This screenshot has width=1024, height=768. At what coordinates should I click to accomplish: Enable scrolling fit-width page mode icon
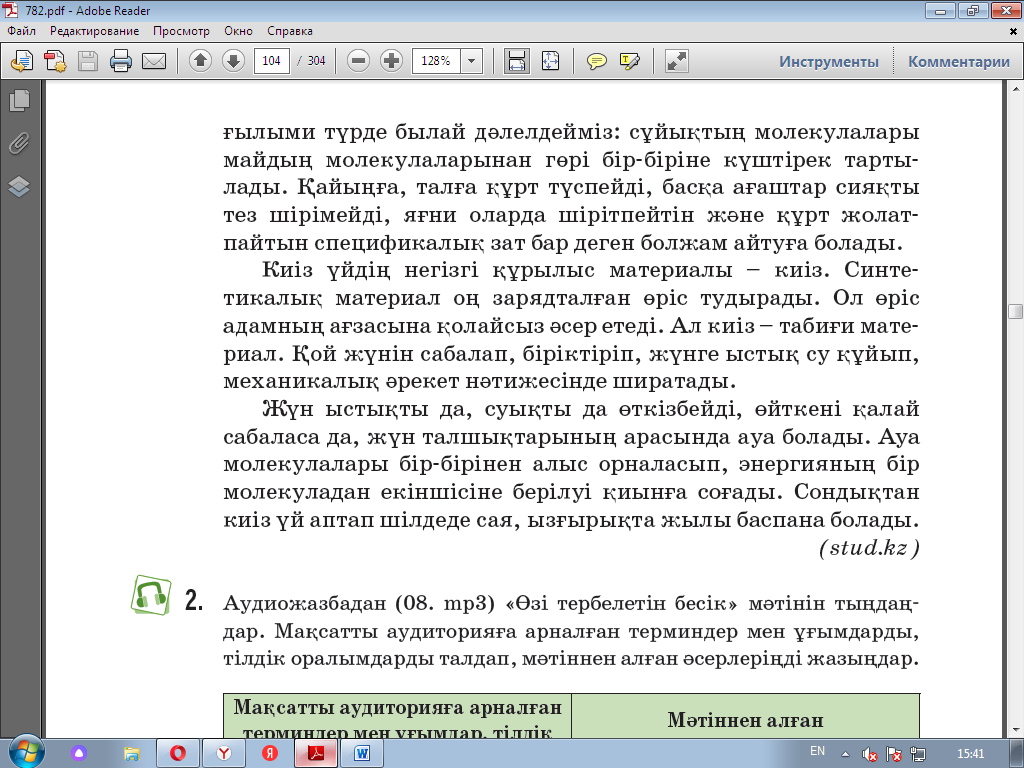[x=517, y=61]
